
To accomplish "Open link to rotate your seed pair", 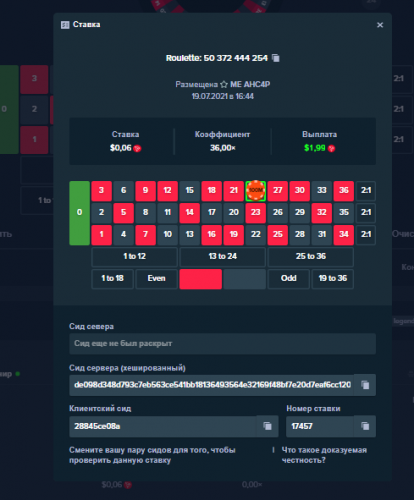I will coord(152,455).
